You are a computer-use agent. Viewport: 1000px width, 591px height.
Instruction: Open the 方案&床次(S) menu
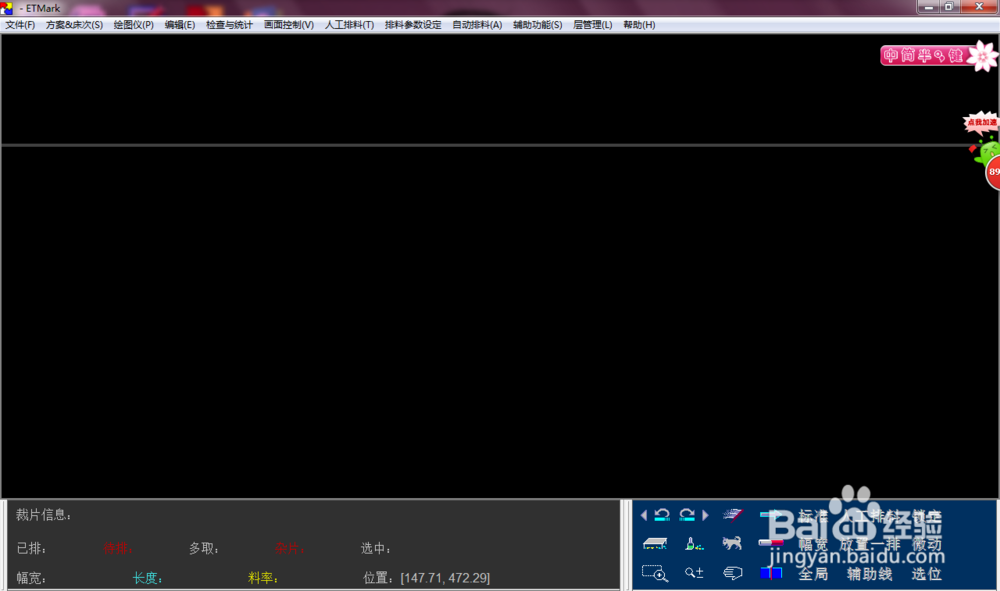[x=74, y=25]
